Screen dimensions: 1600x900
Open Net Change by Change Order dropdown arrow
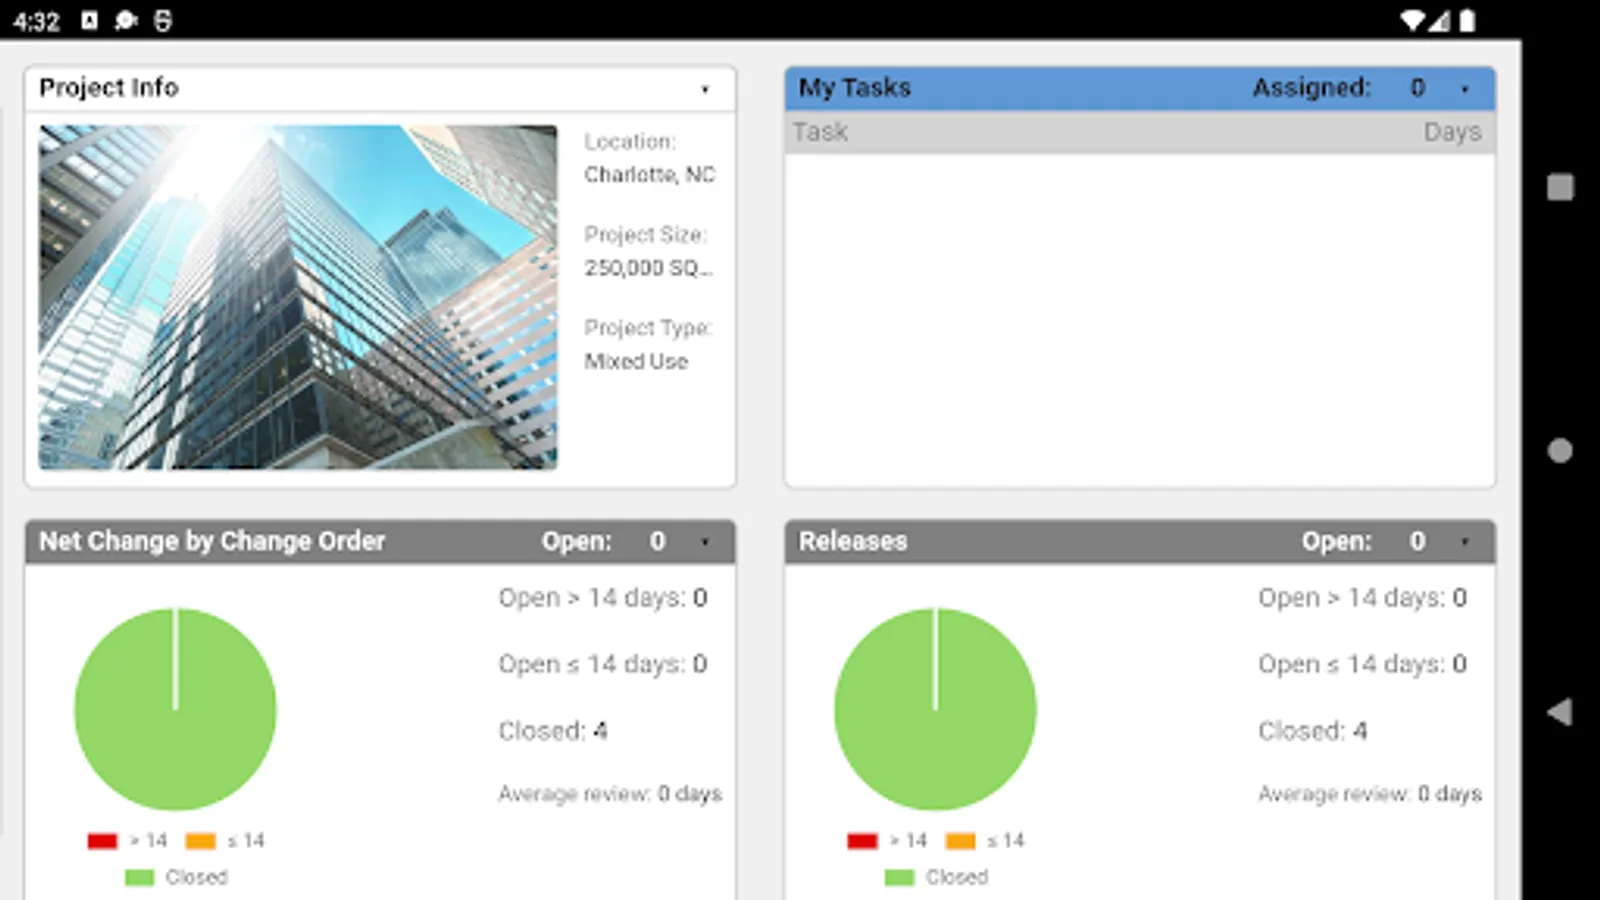[x=705, y=542]
